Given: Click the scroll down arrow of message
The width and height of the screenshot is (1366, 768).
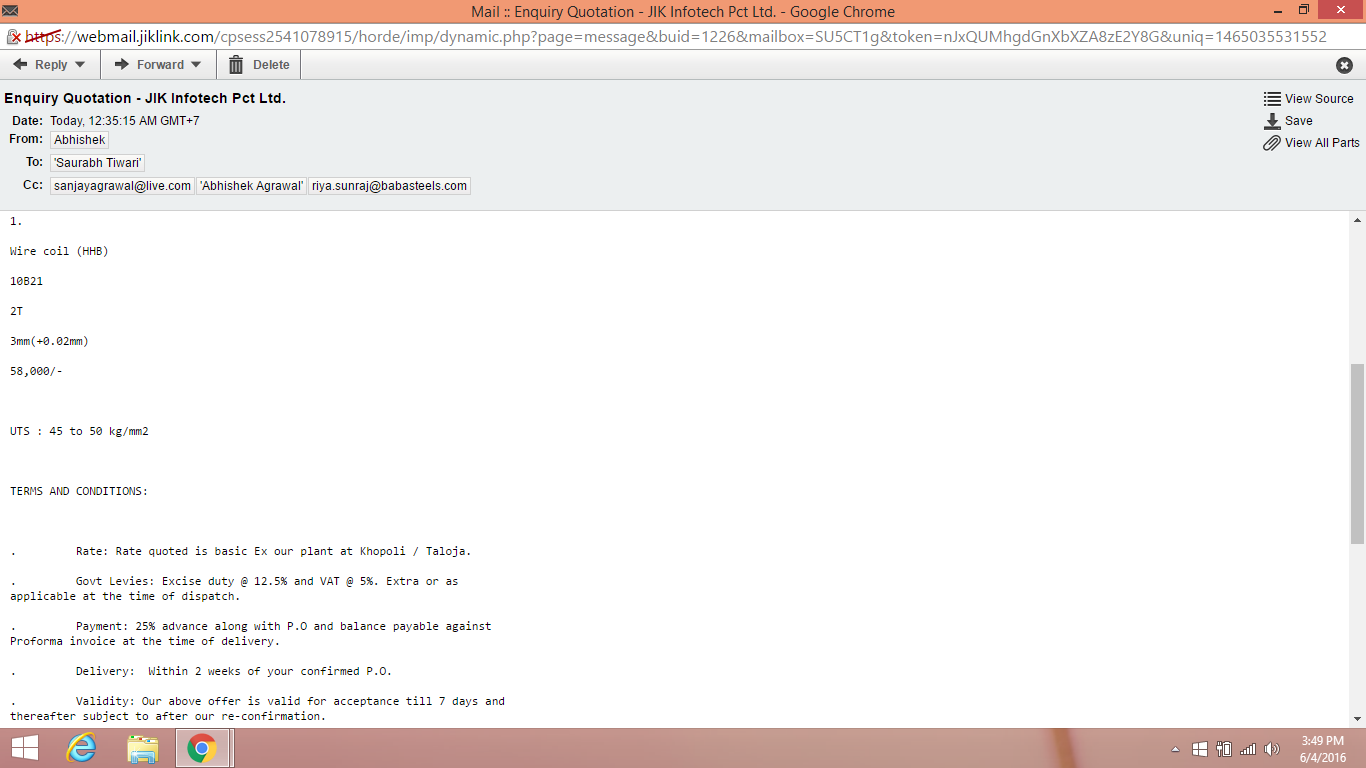Looking at the screenshot, I should click(1357, 718).
